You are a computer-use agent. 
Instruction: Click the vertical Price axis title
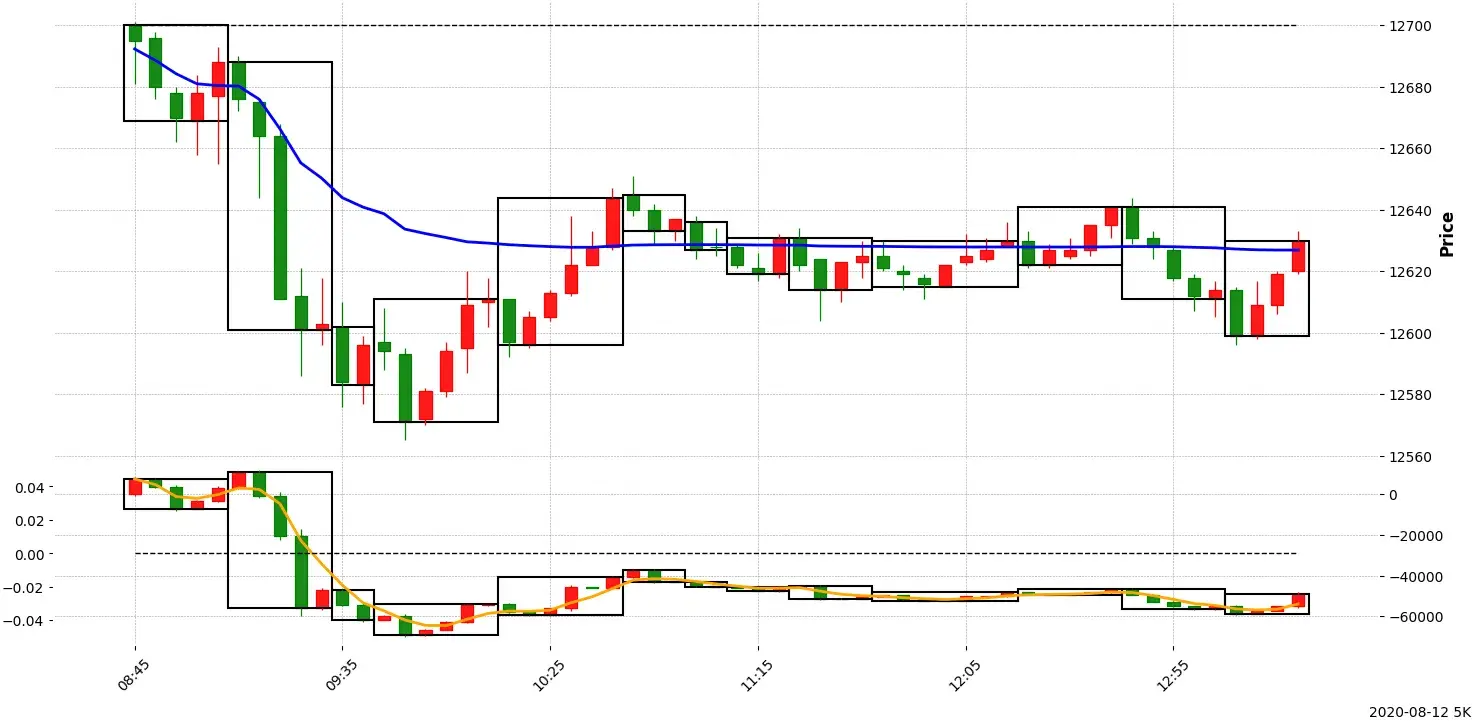click(1446, 233)
